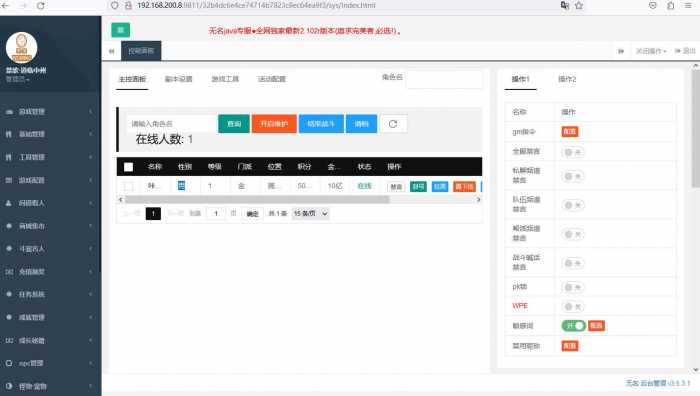
Task: Toggle the 全服禁言 switch
Action: (x=573, y=152)
